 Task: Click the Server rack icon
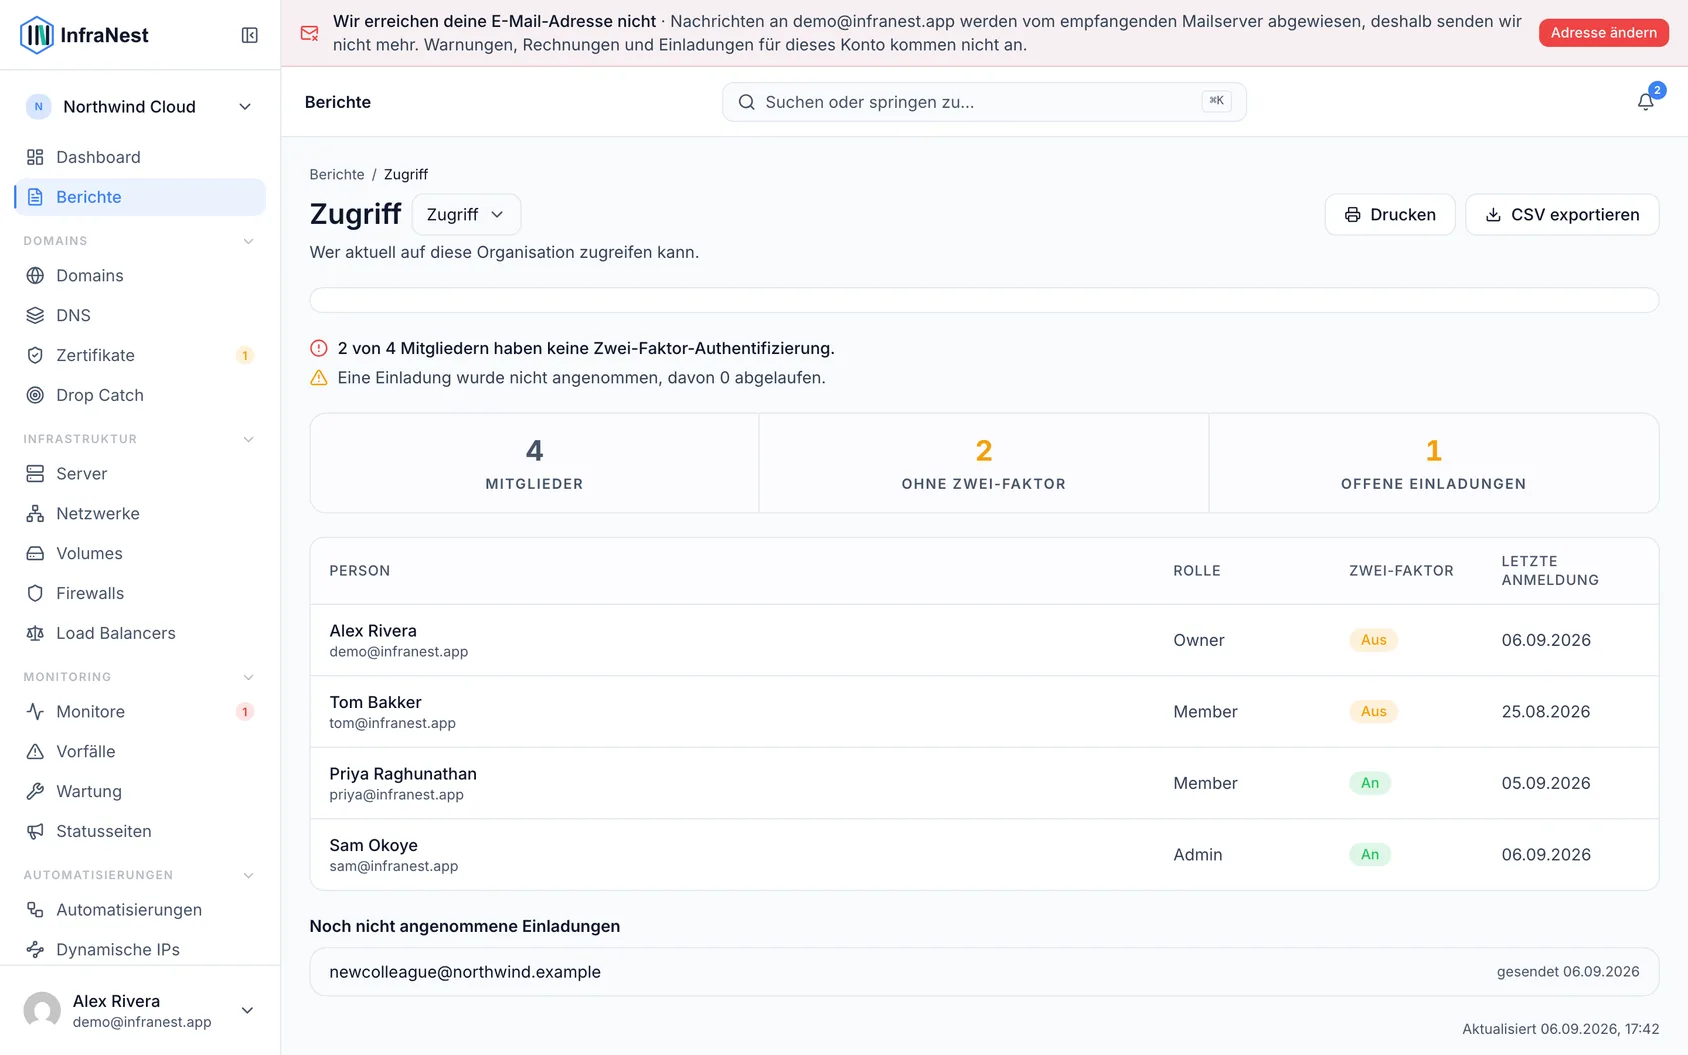(35, 473)
